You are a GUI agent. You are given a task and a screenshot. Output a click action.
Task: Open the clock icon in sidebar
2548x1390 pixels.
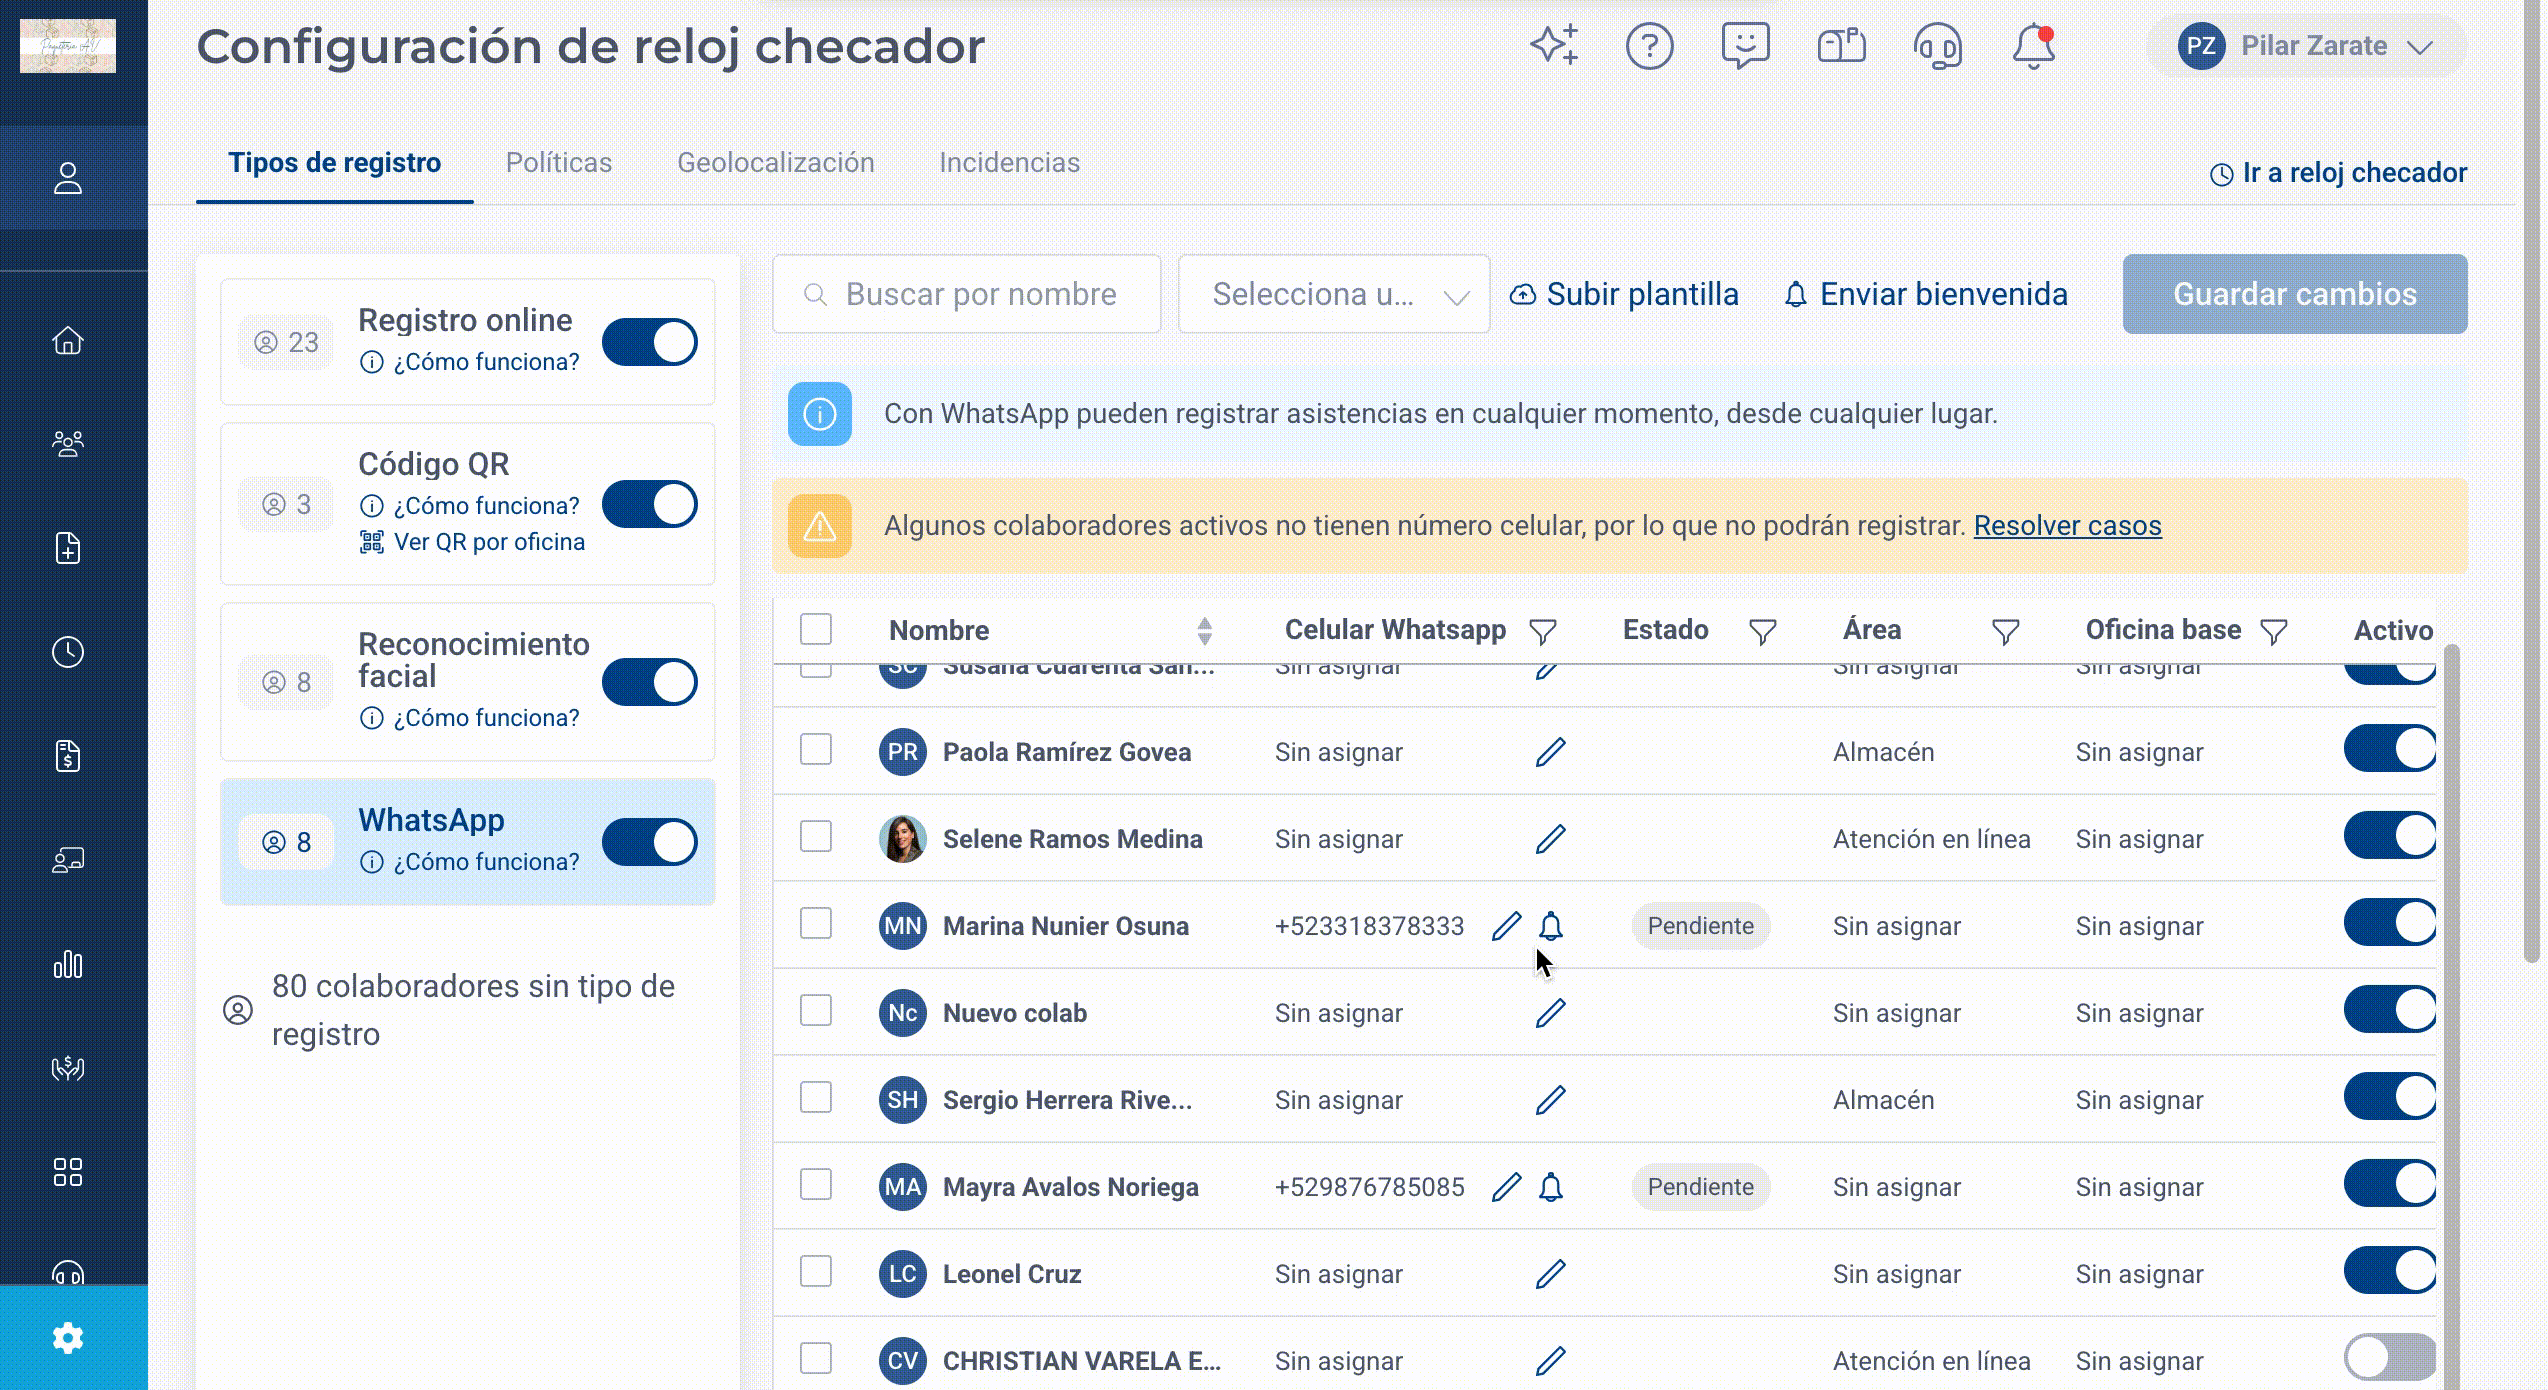pos(68,652)
